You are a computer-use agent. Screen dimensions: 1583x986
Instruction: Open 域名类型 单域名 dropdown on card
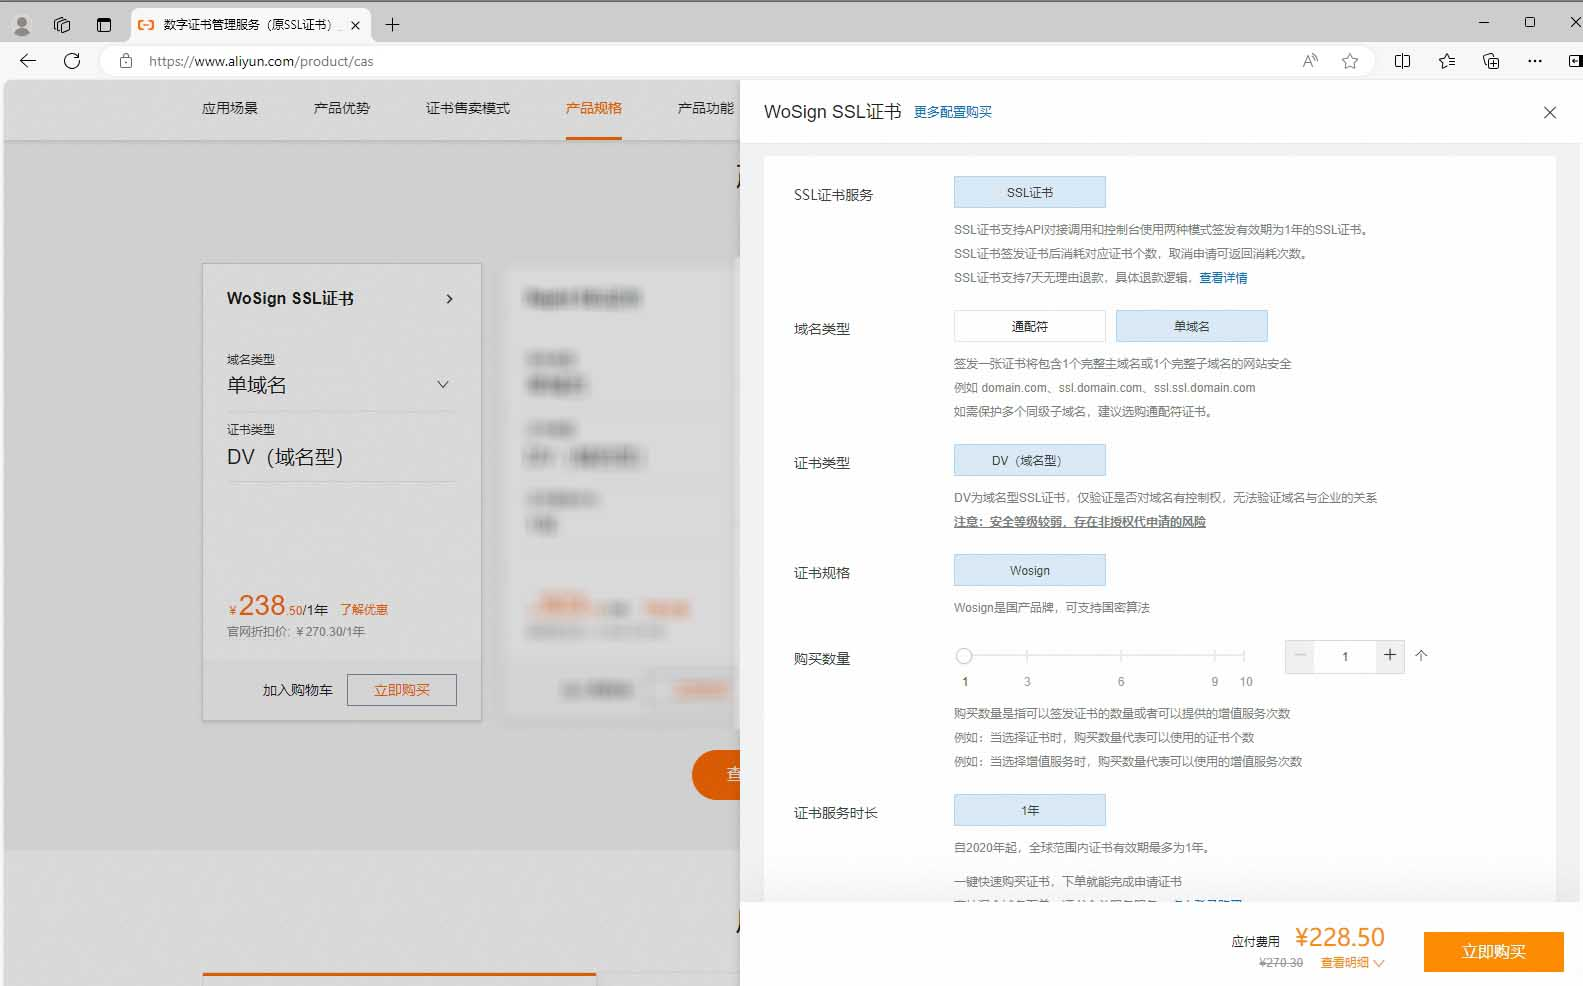[x=341, y=385]
